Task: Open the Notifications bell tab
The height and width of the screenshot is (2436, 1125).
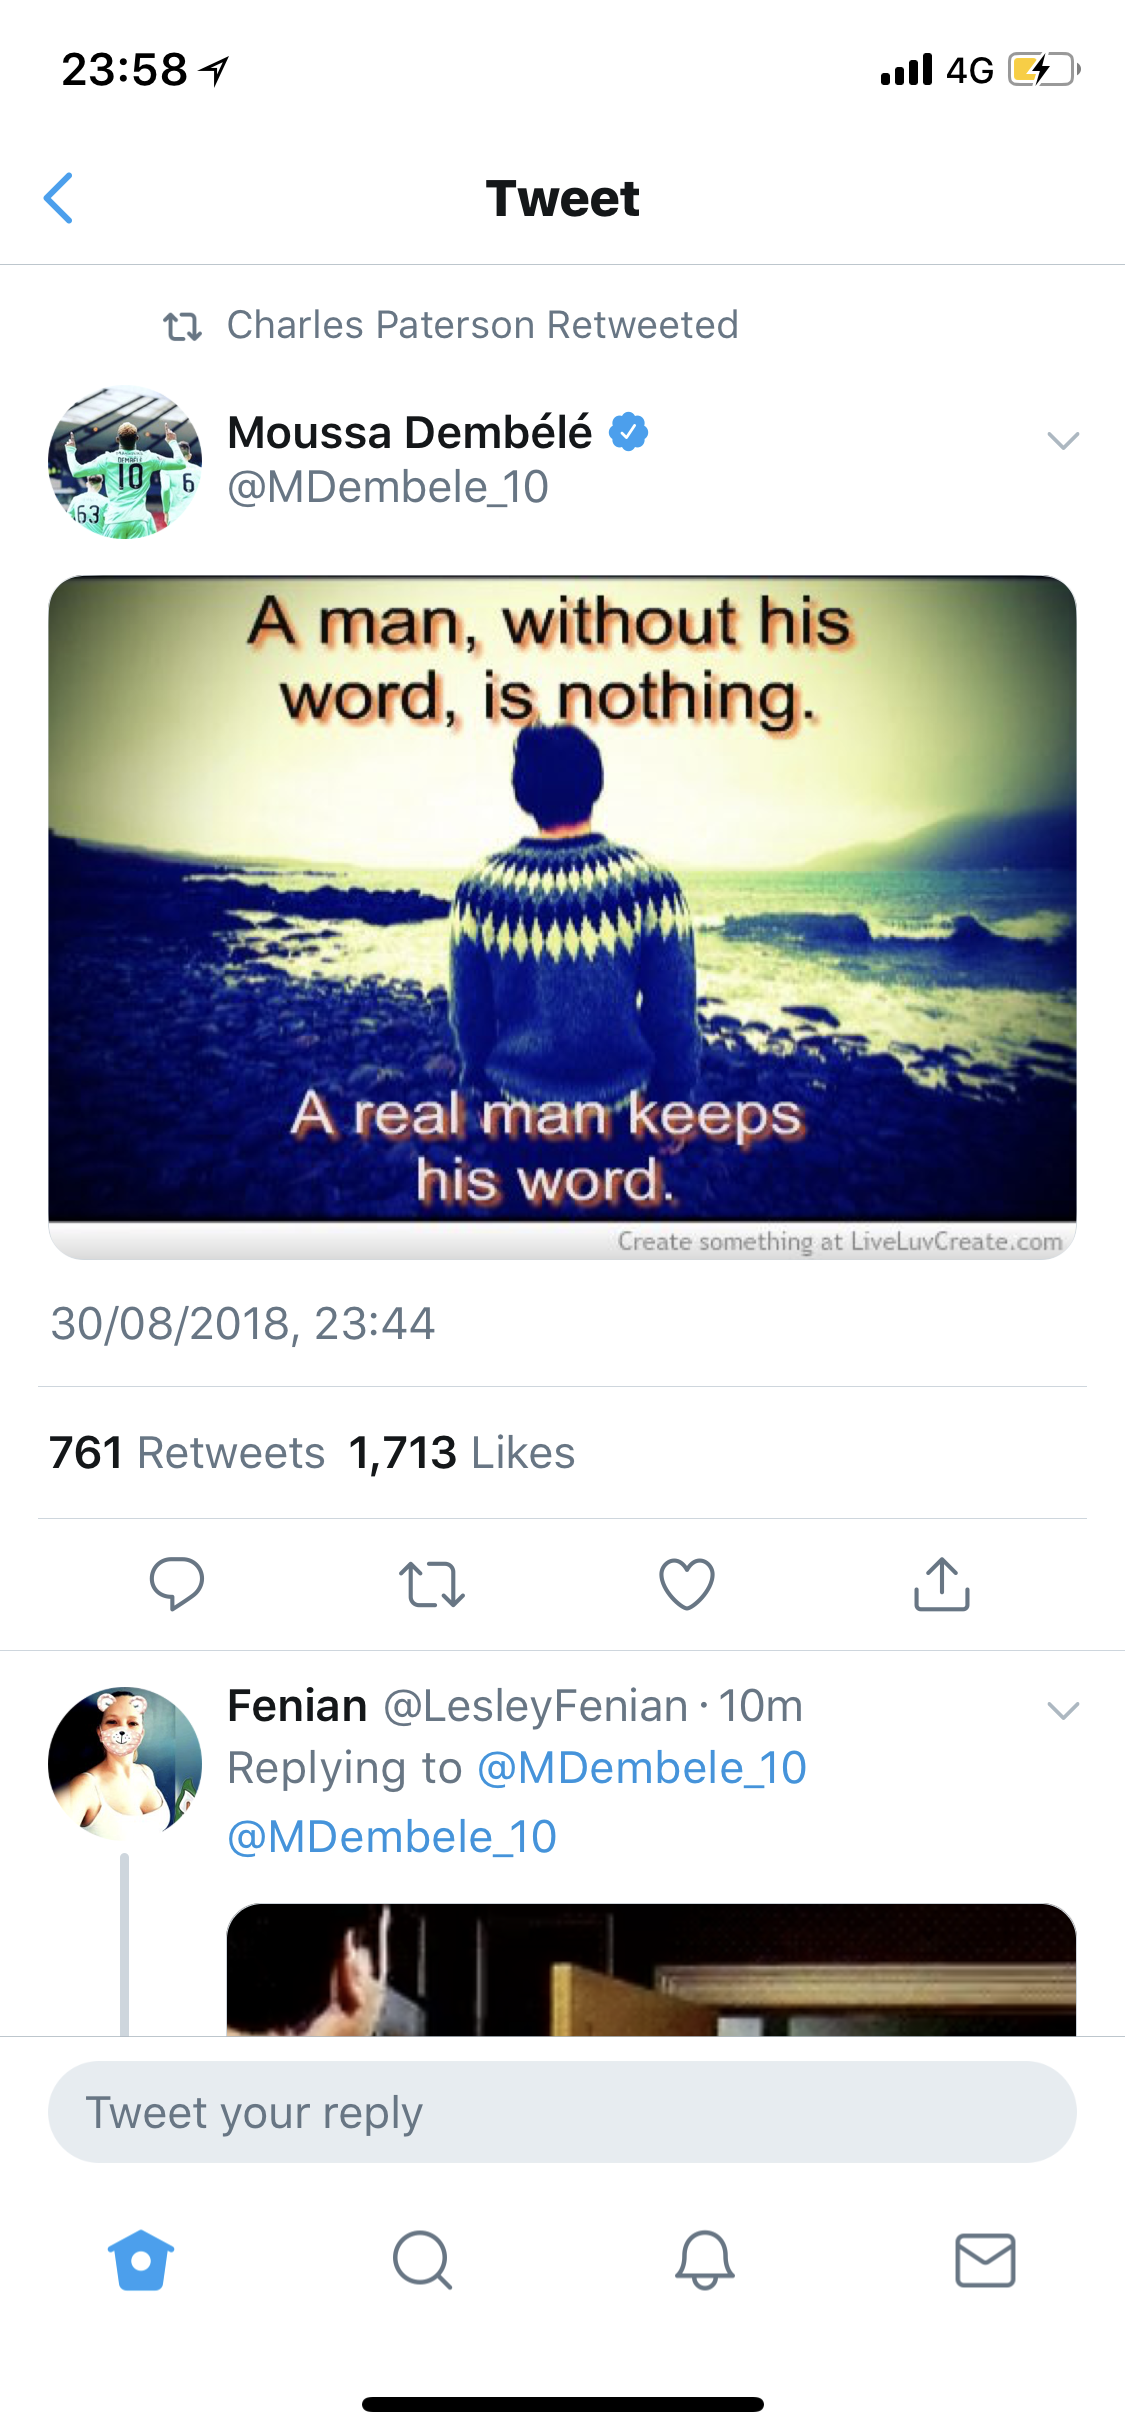Action: (704, 2260)
